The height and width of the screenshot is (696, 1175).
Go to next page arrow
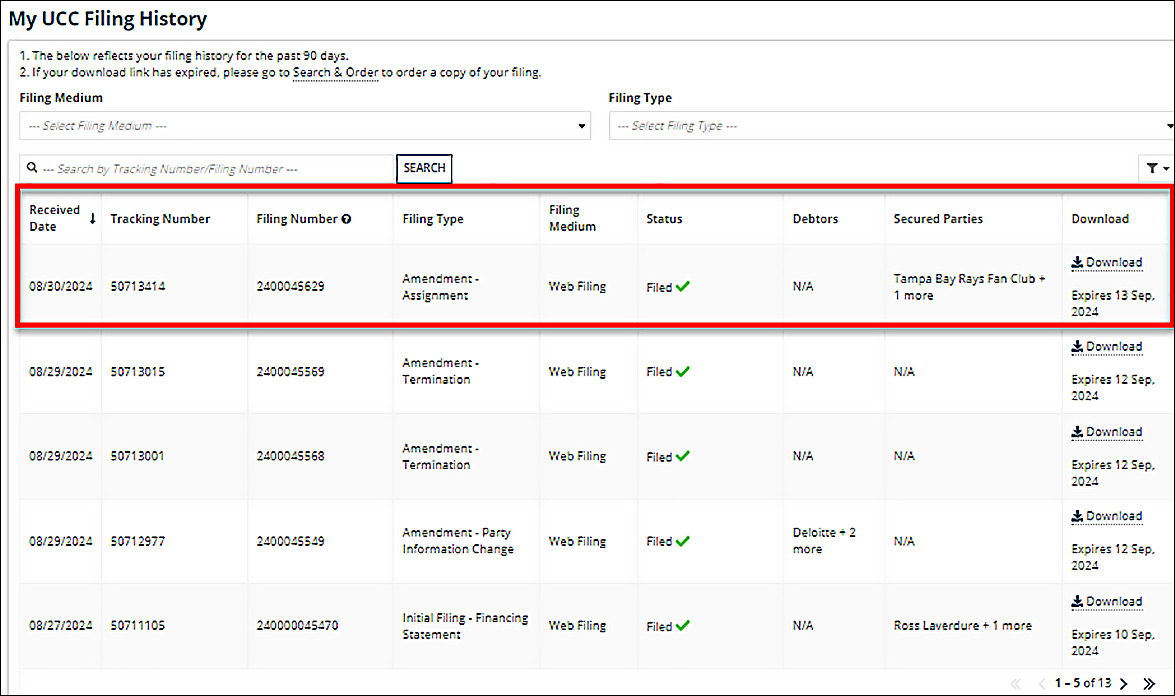pyautogui.click(x=1124, y=683)
